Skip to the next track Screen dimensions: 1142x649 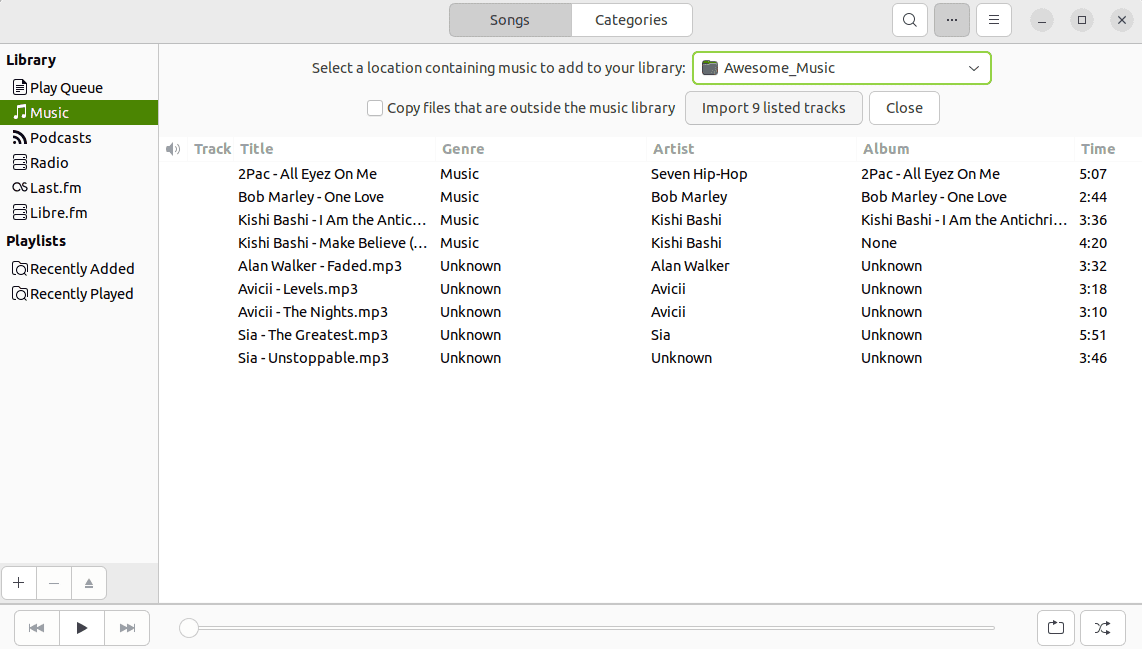coord(127,627)
